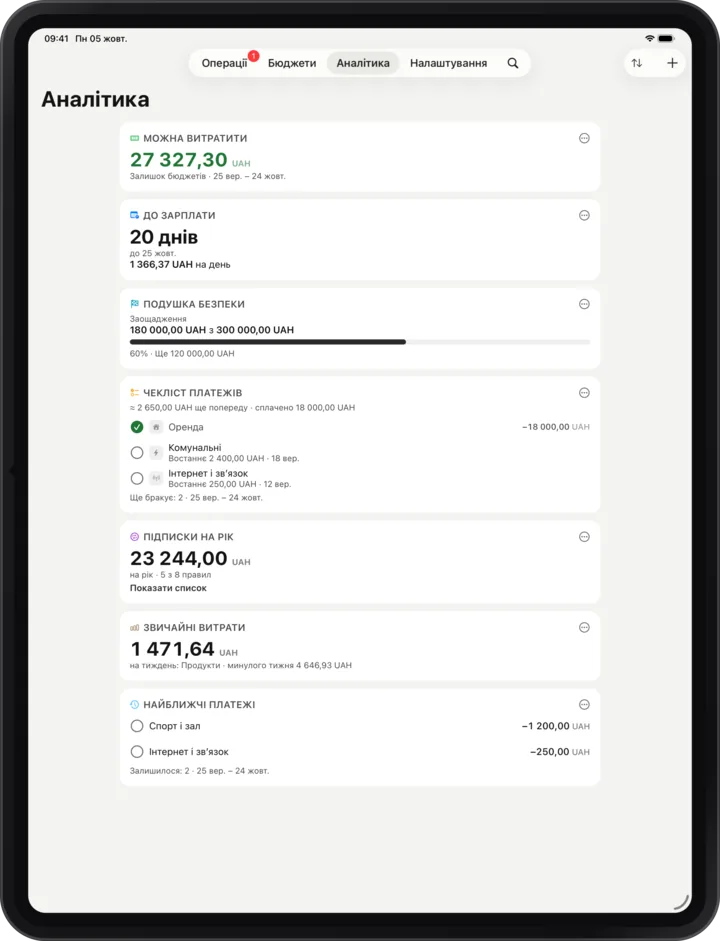Add a new item with the plus button
Viewport: 720px width, 941px height.
(x=672, y=63)
